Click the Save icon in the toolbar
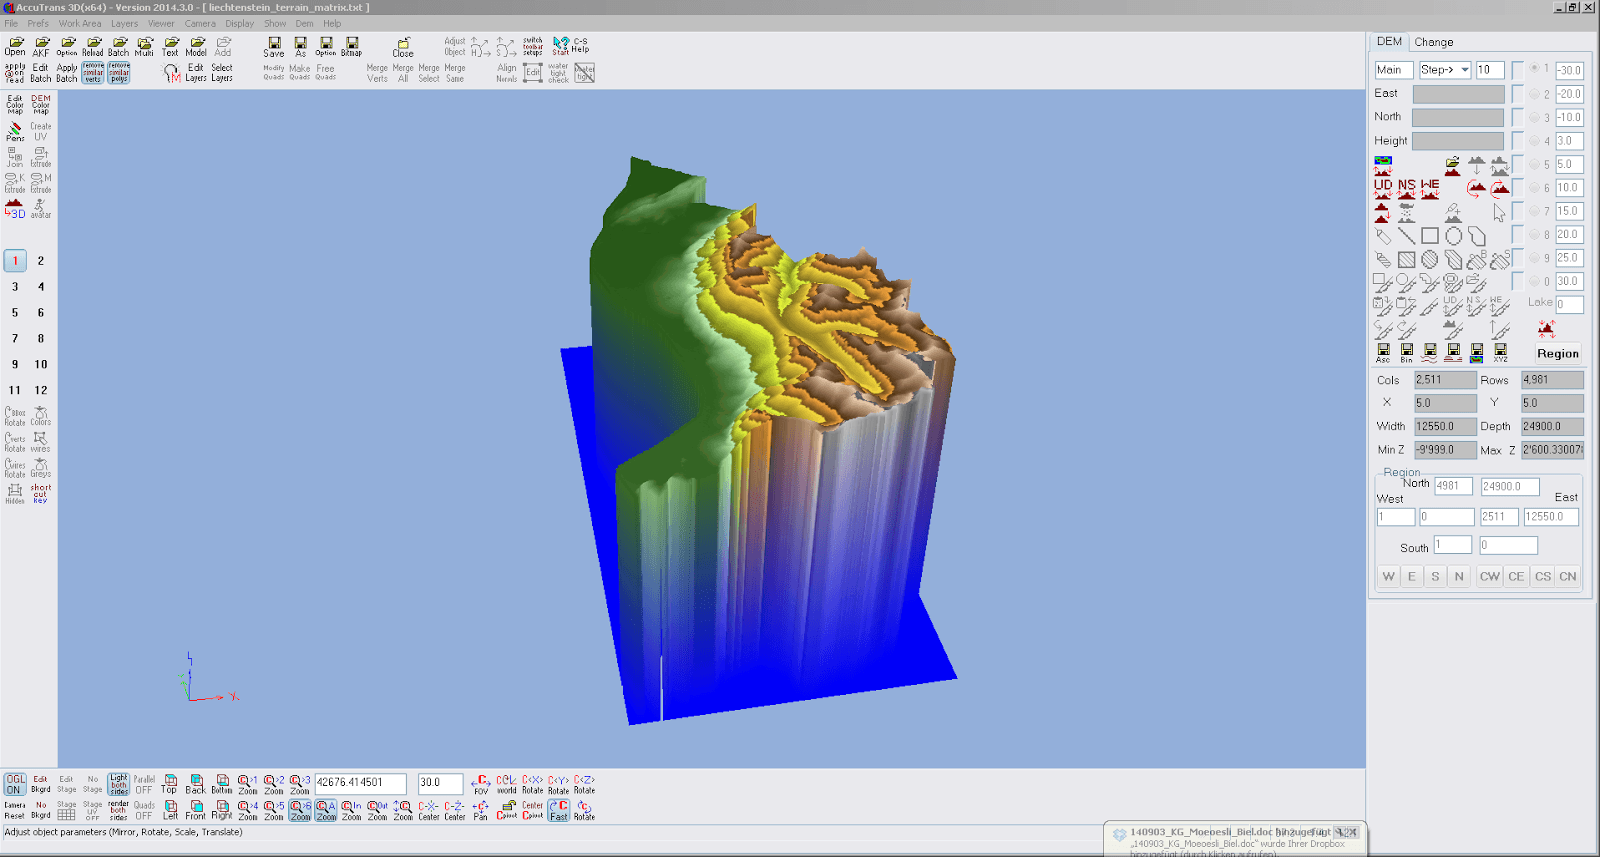 [x=274, y=46]
